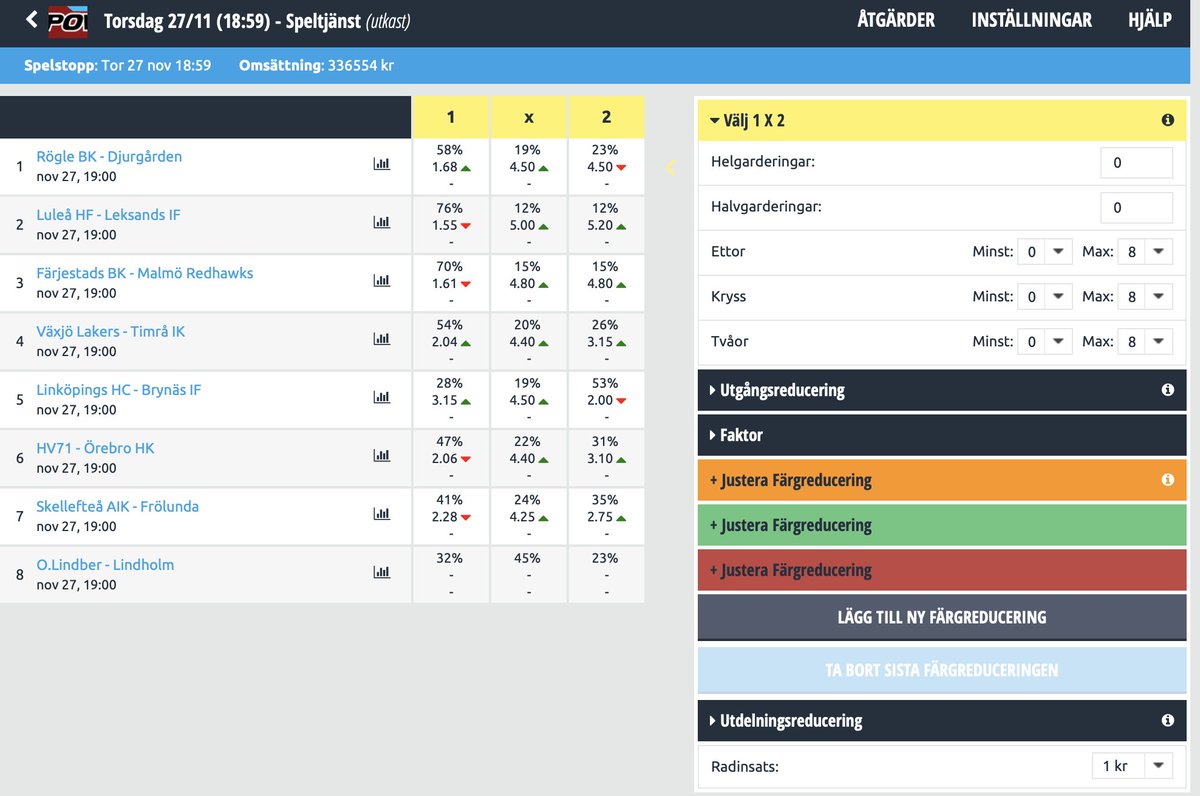Open the ÅTGÄRDER menu
The width and height of the screenshot is (1200, 796).
pos(896,20)
